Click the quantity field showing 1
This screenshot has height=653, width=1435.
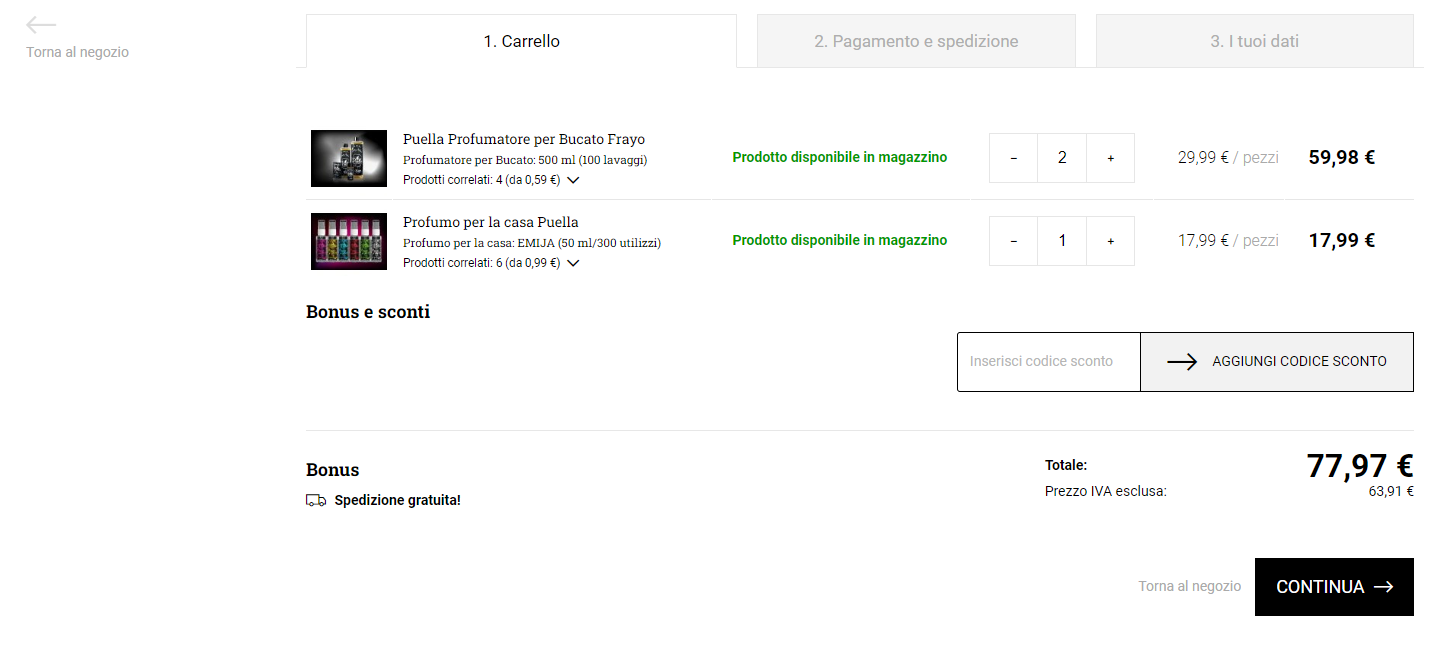1062,241
